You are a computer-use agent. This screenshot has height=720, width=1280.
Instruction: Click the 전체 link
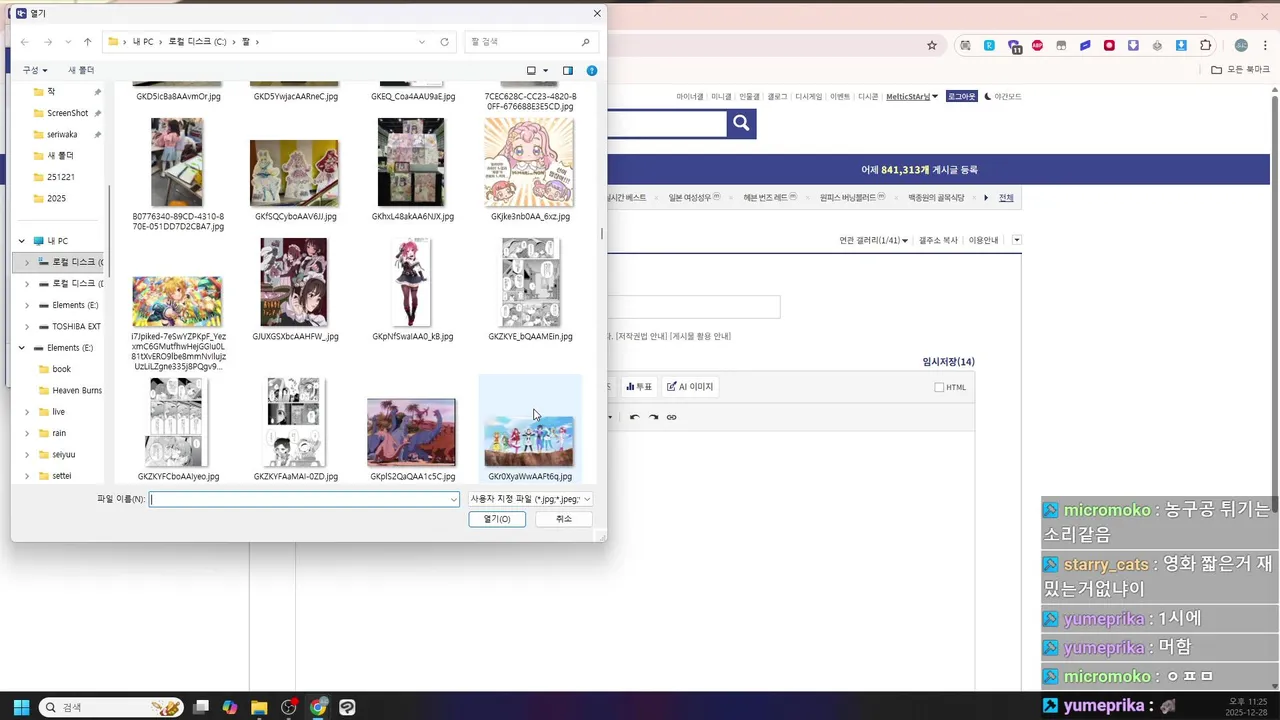pos(1006,198)
